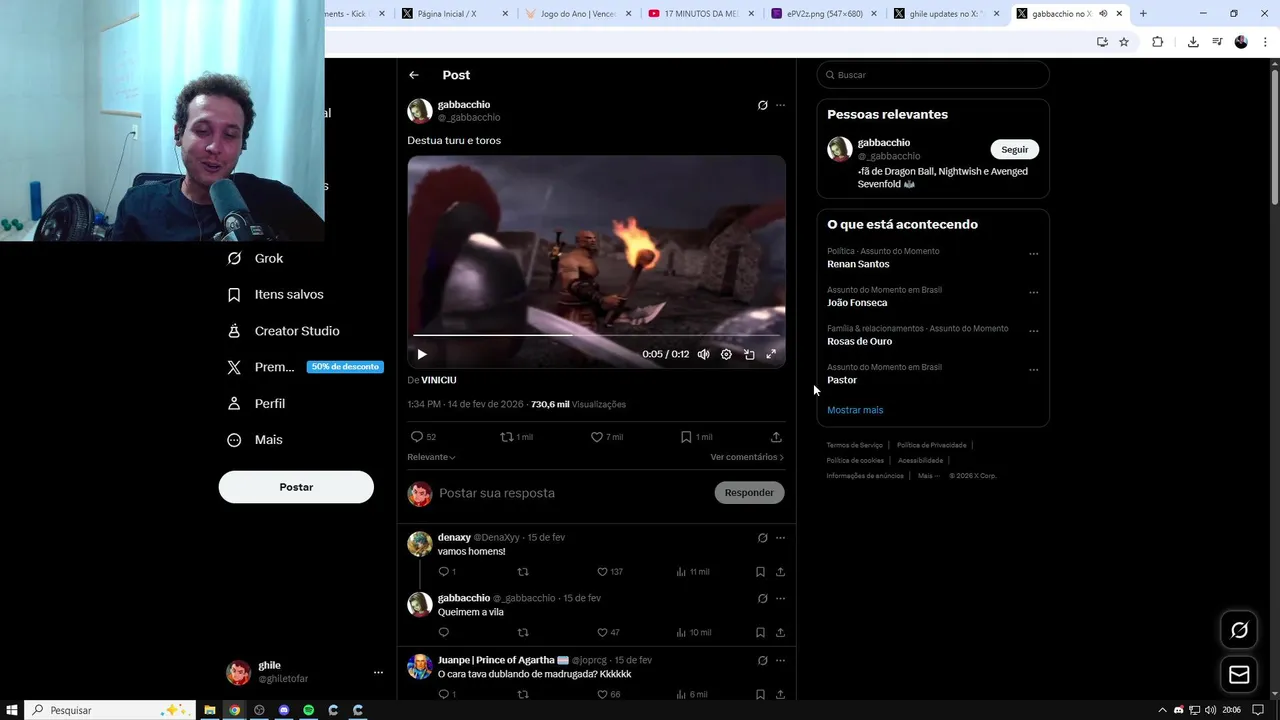Image resolution: width=1280 pixels, height=720 pixels.
Task: Seek on the video progress bar
Action: [x=596, y=335]
